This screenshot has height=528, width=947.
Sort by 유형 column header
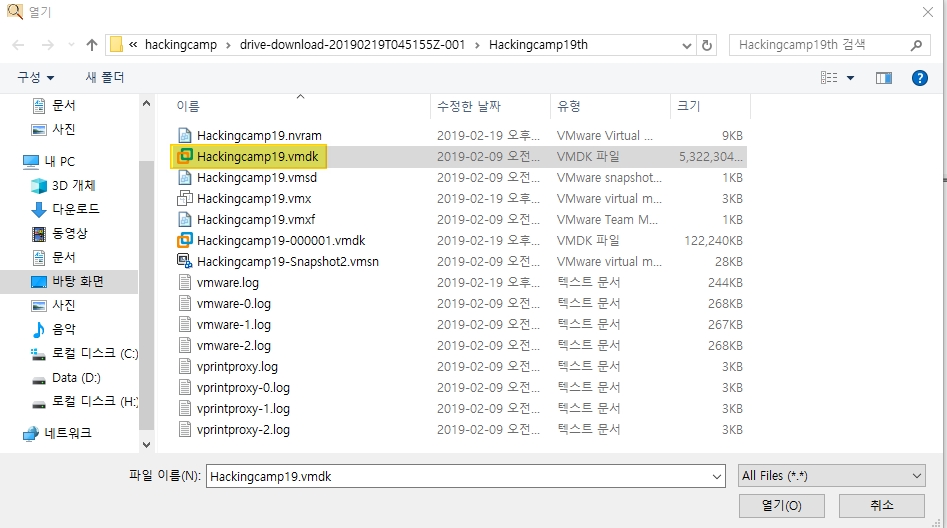(x=569, y=106)
